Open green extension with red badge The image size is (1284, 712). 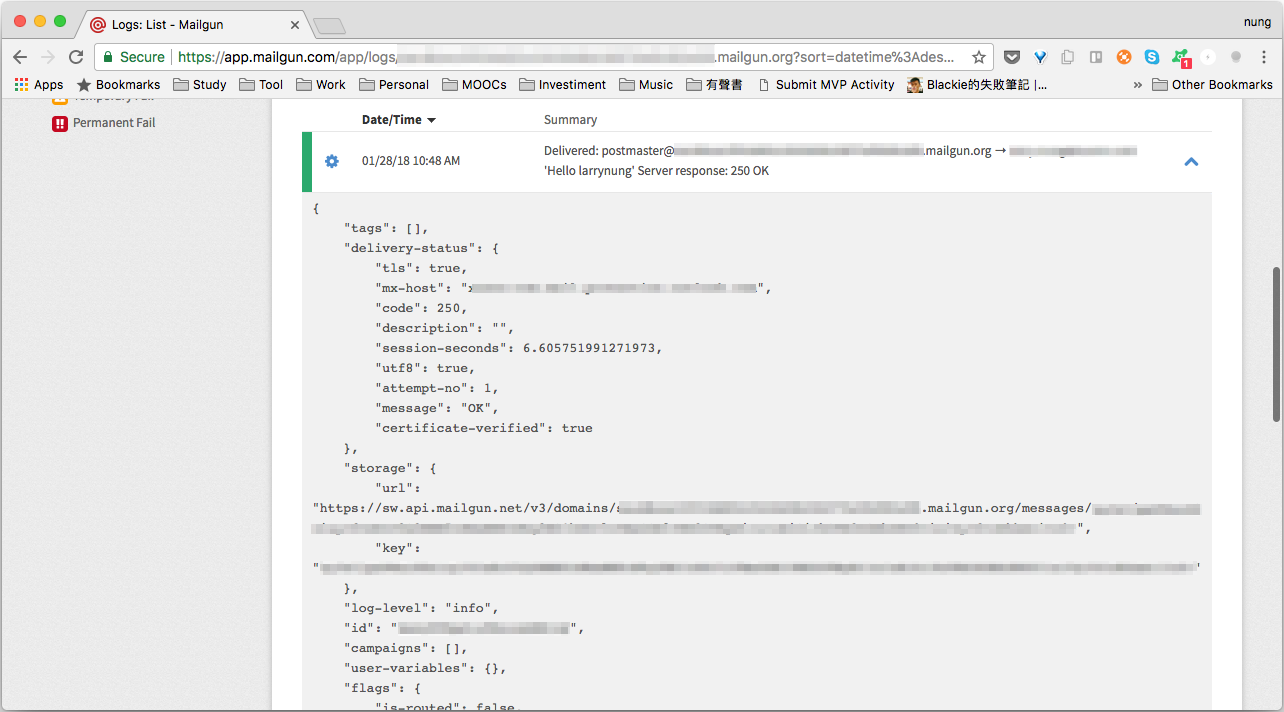[x=1181, y=58]
